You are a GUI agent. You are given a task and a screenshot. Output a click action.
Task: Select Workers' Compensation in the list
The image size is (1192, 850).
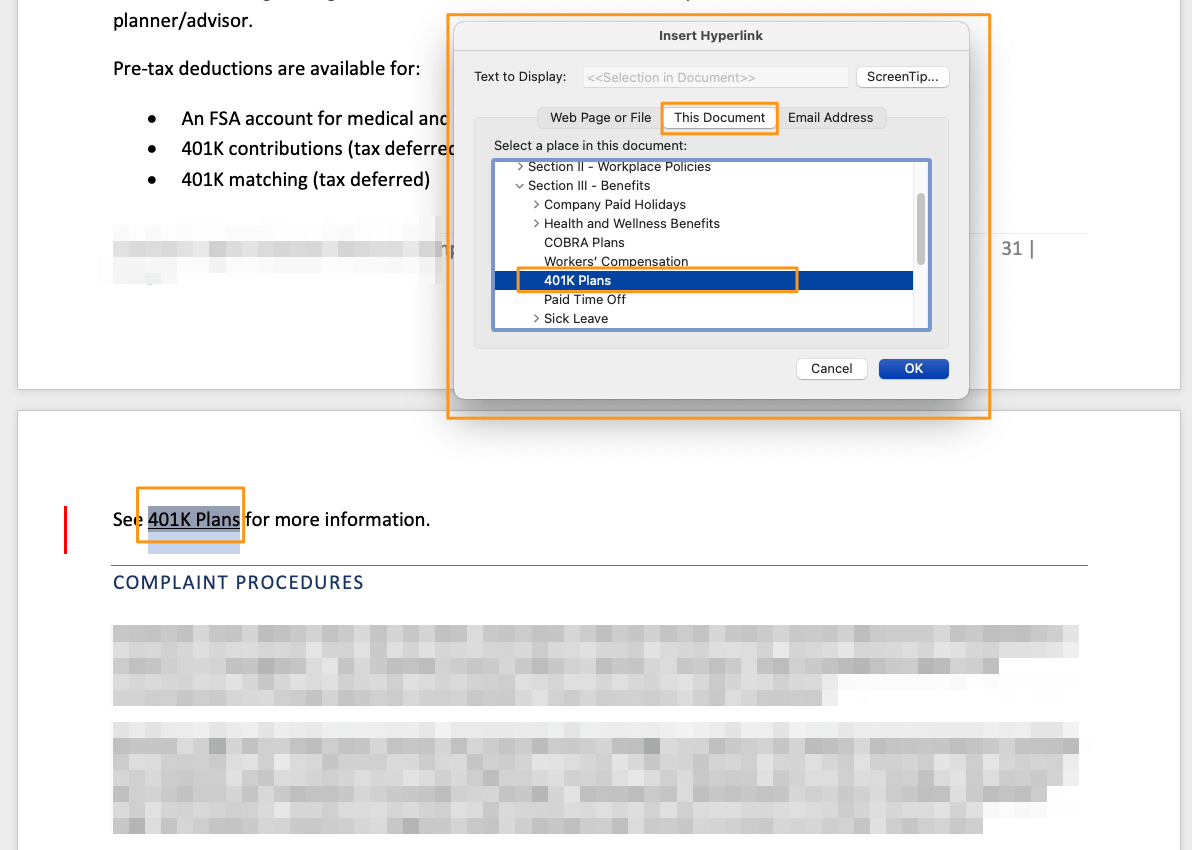[616, 262]
